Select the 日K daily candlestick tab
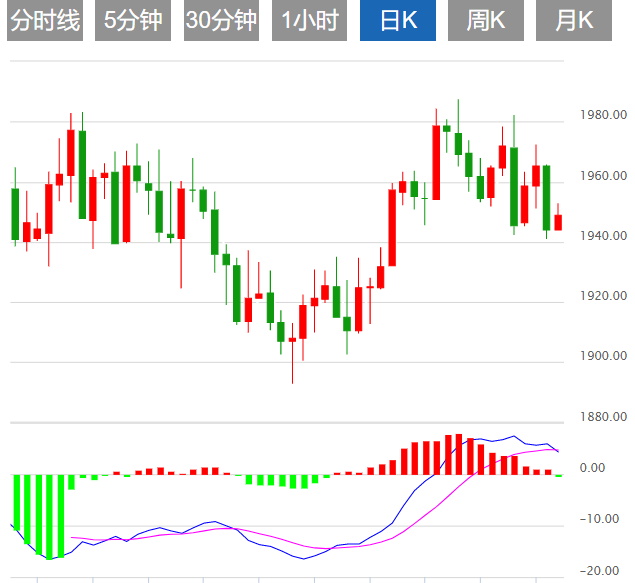635x583 pixels. 398,20
